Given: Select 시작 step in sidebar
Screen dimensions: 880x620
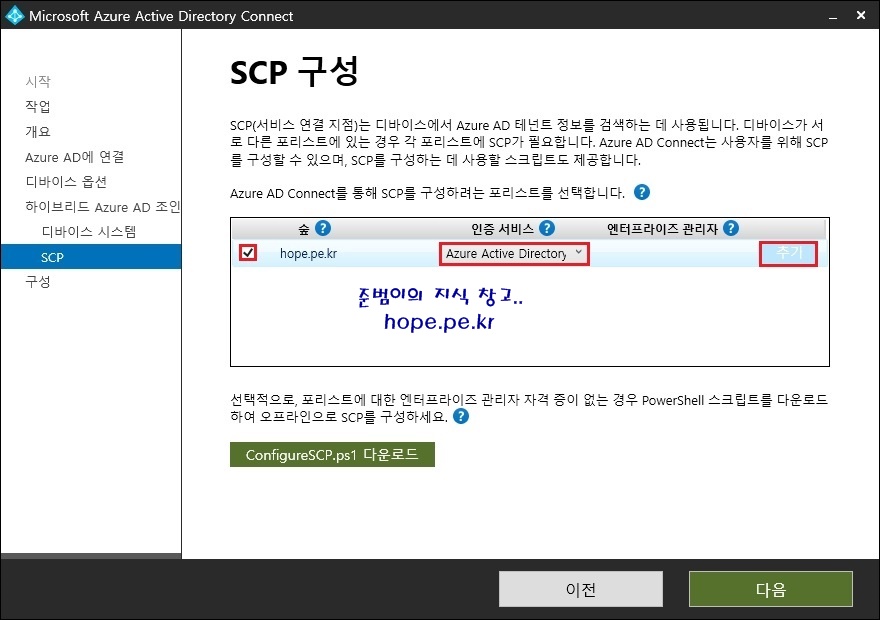Looking at the screenshot, I should click(x=38, y=81).
